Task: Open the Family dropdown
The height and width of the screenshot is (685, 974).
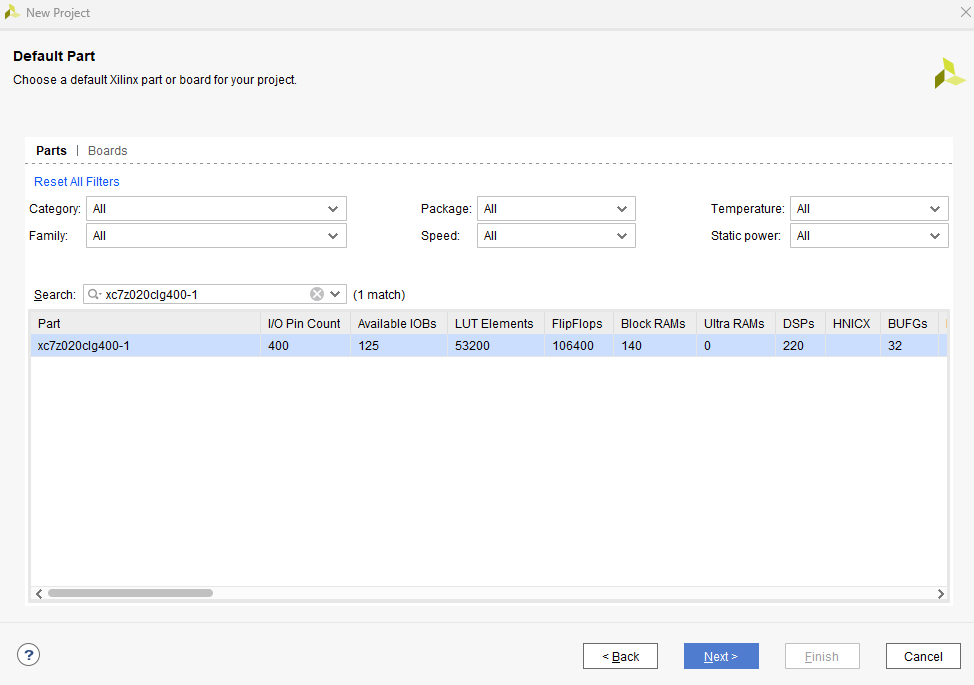Action: coord(216,236)
